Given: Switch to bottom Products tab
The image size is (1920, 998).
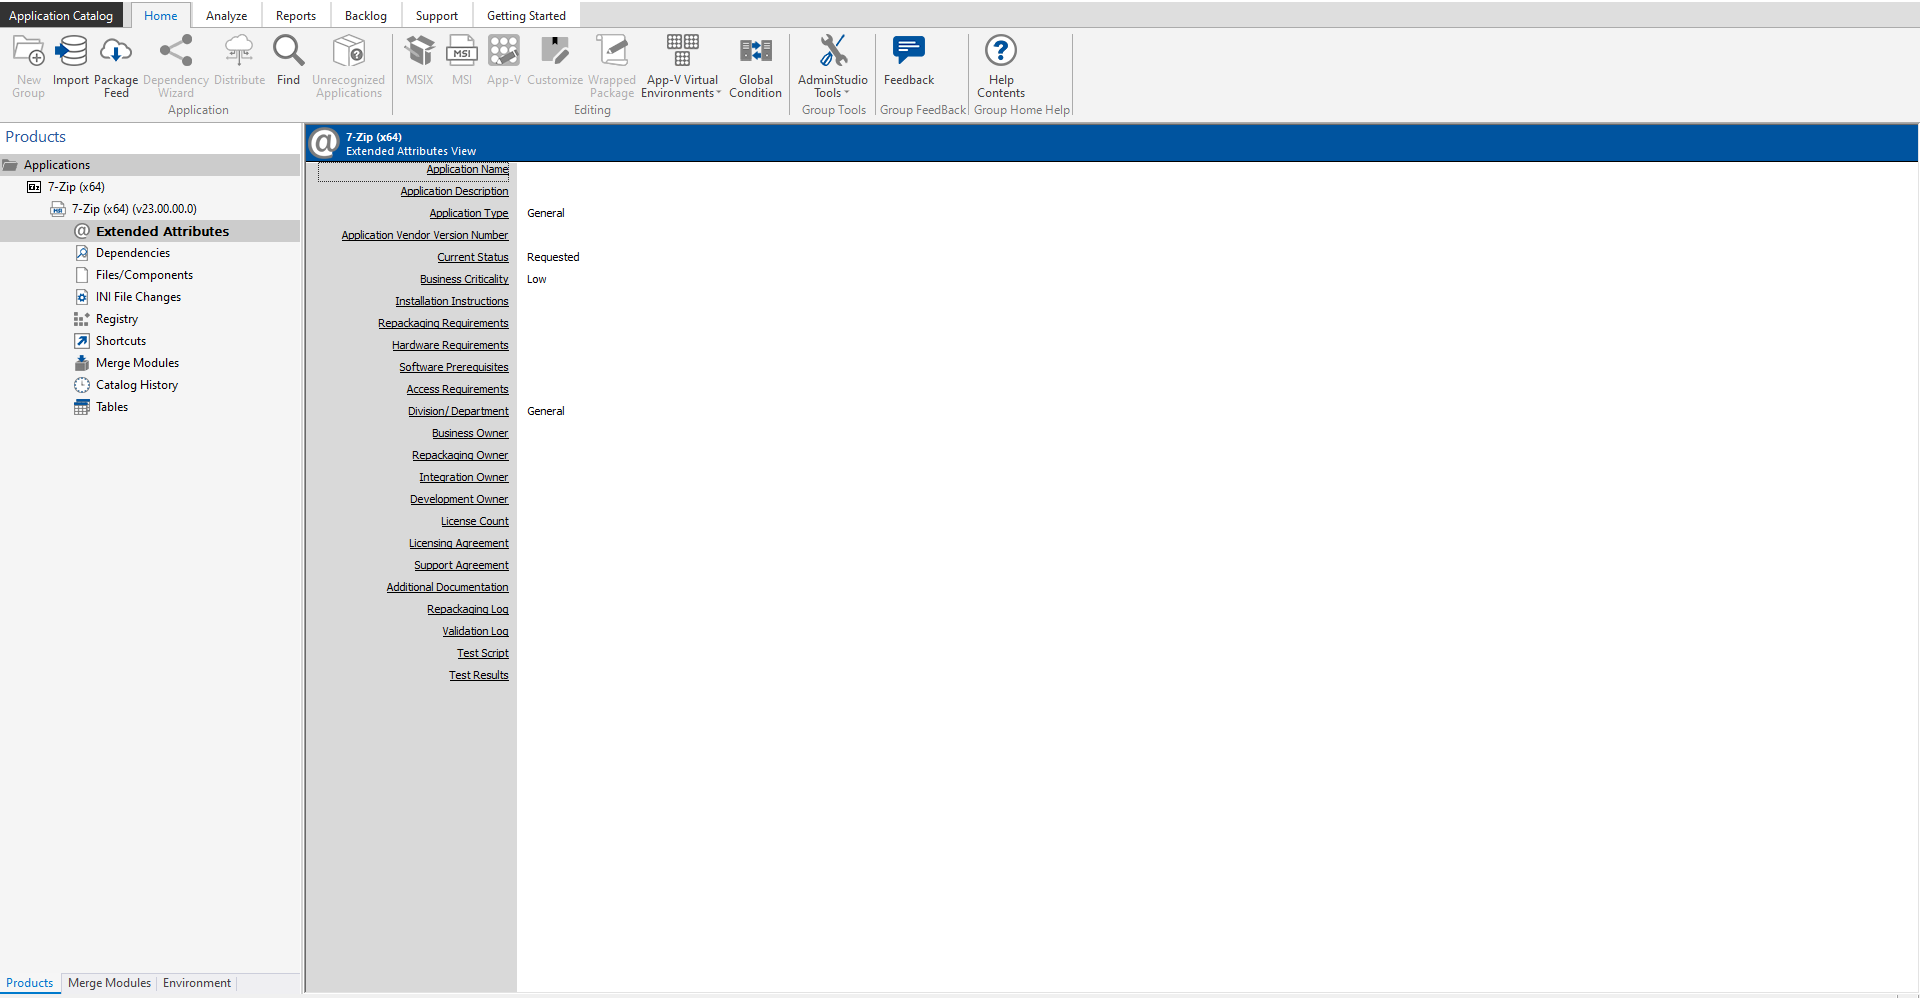Looking at the screenshot, I should [x=30, y=983].
